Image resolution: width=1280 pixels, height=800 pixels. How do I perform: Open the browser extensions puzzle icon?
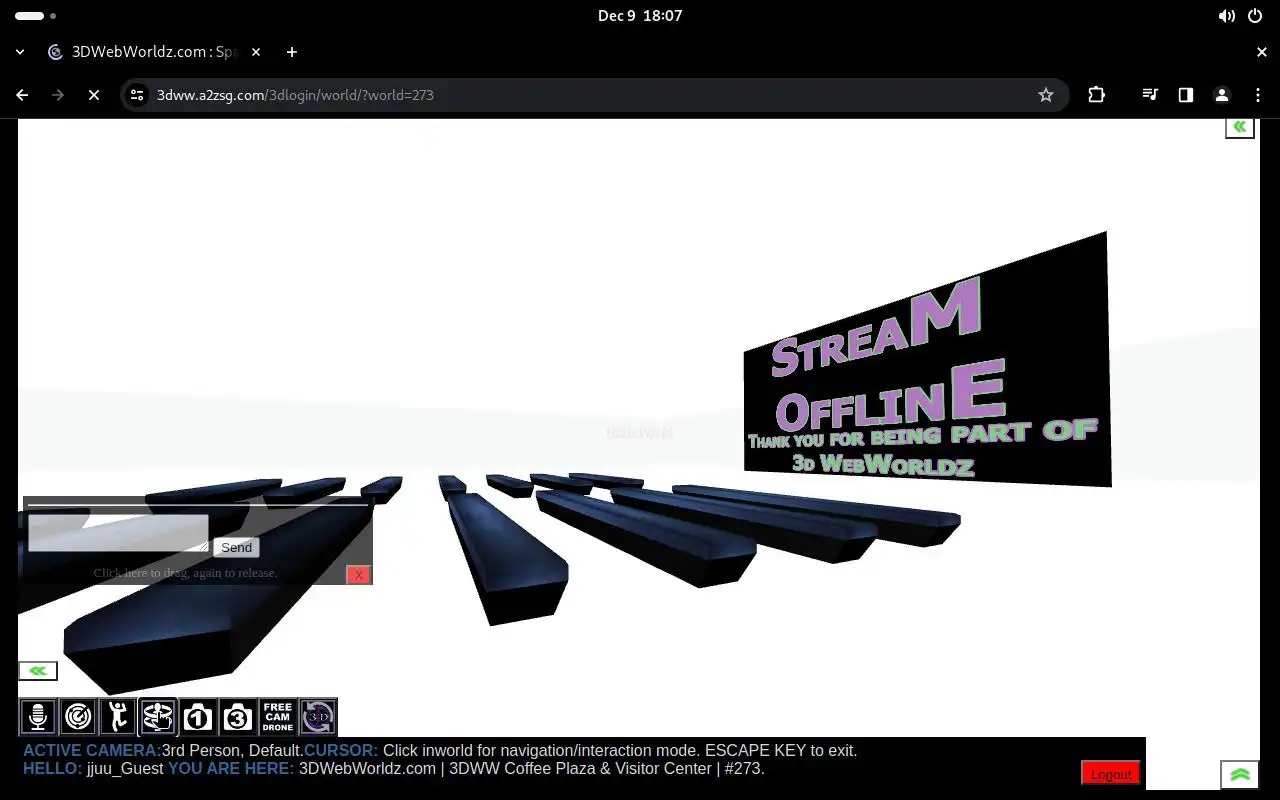(x=1097, y=95)
